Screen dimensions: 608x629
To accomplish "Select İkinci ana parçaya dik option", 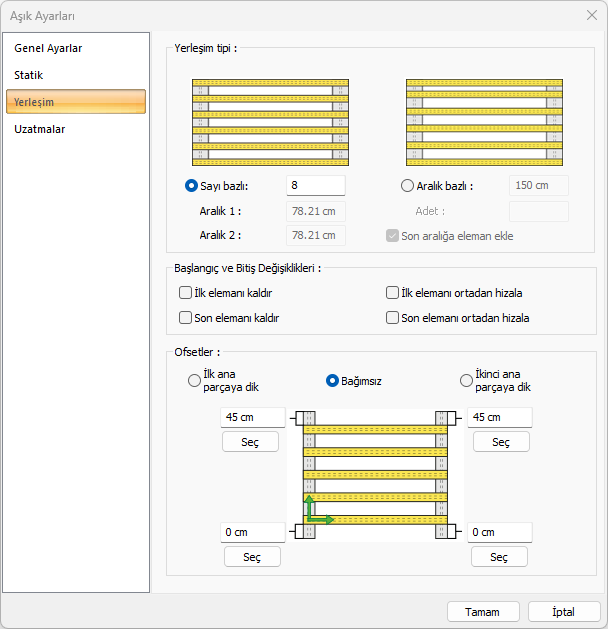I will pos(466,381).
